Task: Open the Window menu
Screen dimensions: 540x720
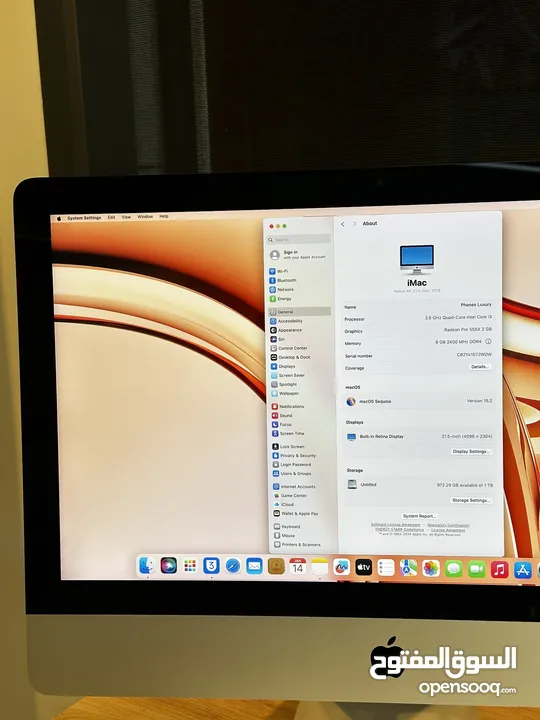Action: (145, 216)
